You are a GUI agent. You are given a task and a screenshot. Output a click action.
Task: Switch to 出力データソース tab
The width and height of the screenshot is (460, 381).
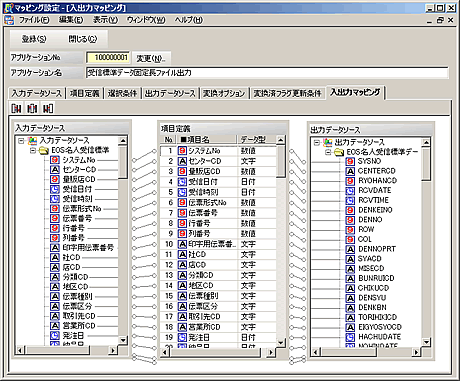170,94
